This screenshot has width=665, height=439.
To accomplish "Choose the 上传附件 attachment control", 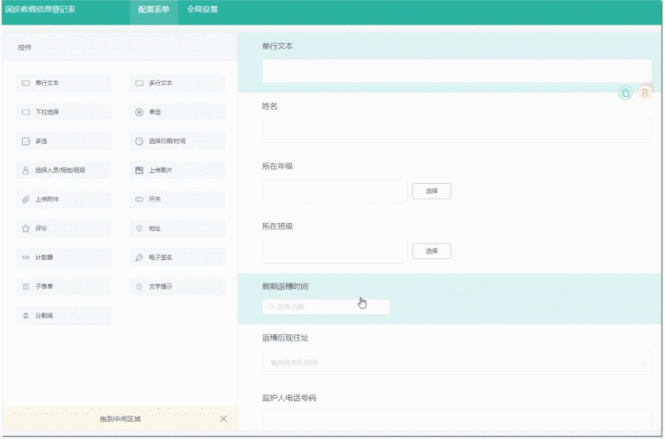I will click(62, 199).
